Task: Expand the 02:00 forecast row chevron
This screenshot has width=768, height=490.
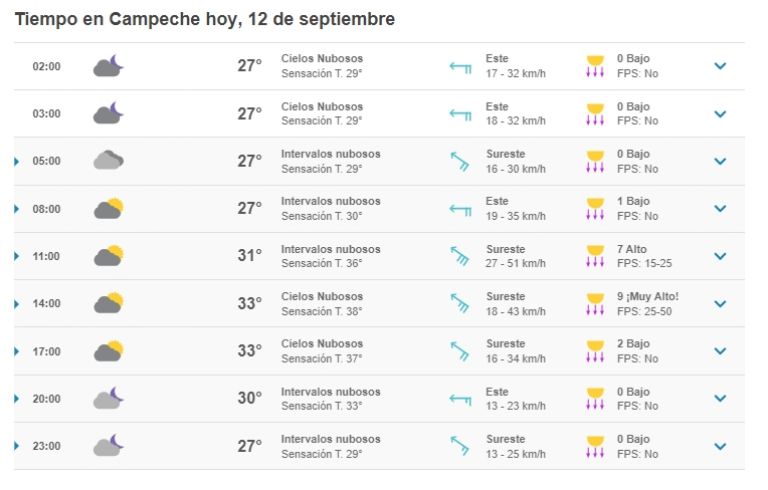Action: tap(720, 66)
